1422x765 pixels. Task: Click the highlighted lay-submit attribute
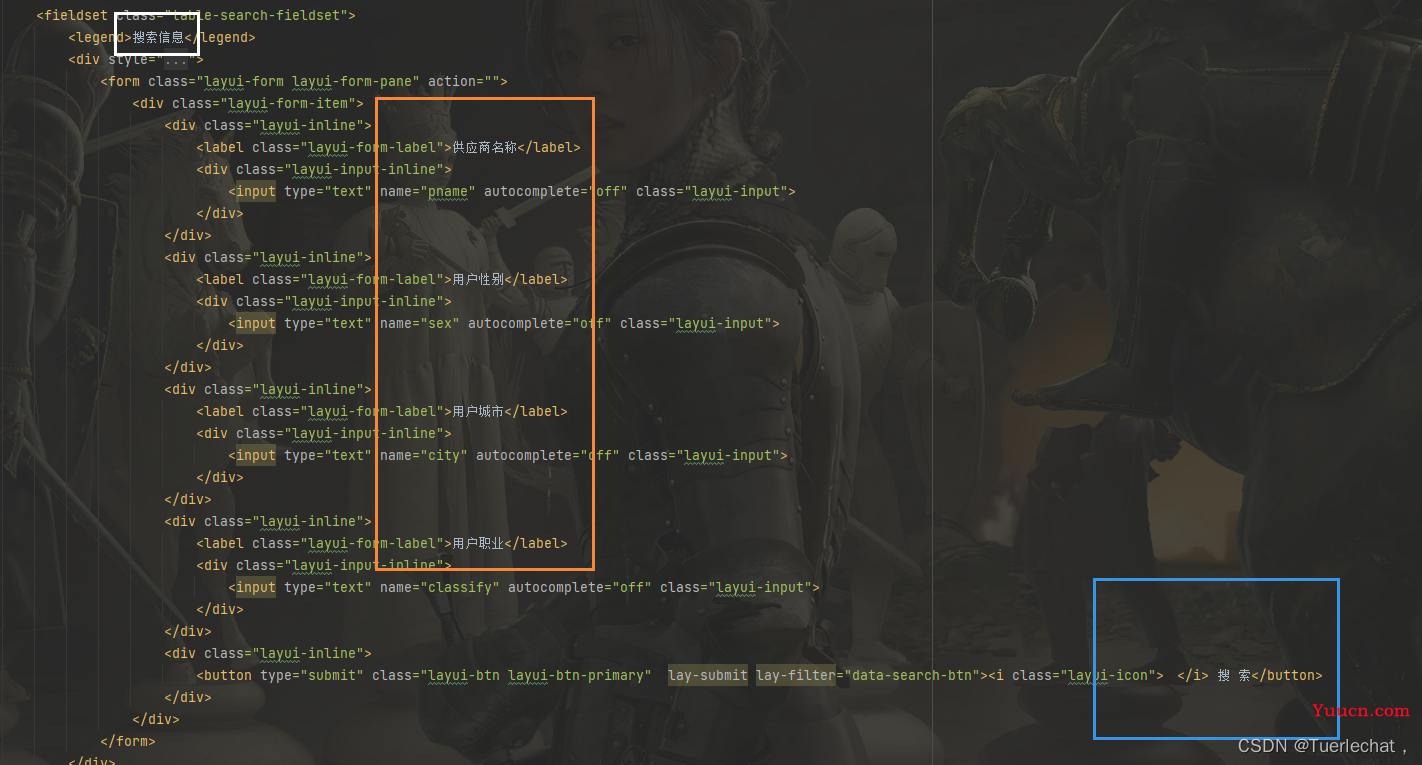click(x=708, y=675)
